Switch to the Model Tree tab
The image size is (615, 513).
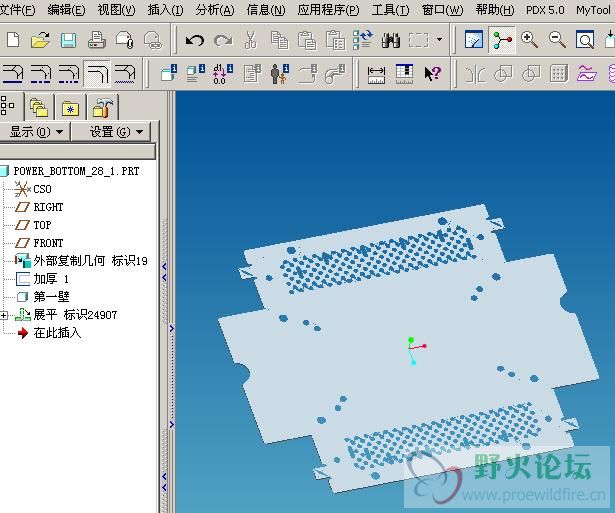[x=8, y=106]
